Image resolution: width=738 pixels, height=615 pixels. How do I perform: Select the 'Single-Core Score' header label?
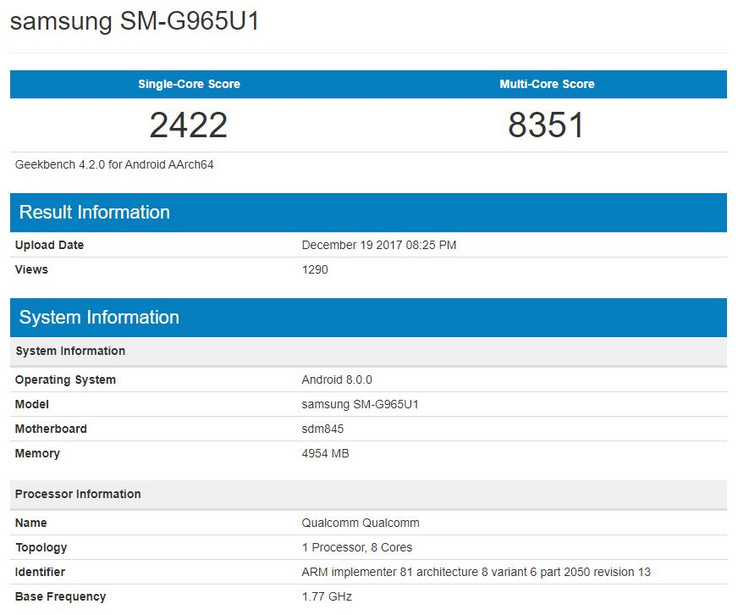coord(189,84)
